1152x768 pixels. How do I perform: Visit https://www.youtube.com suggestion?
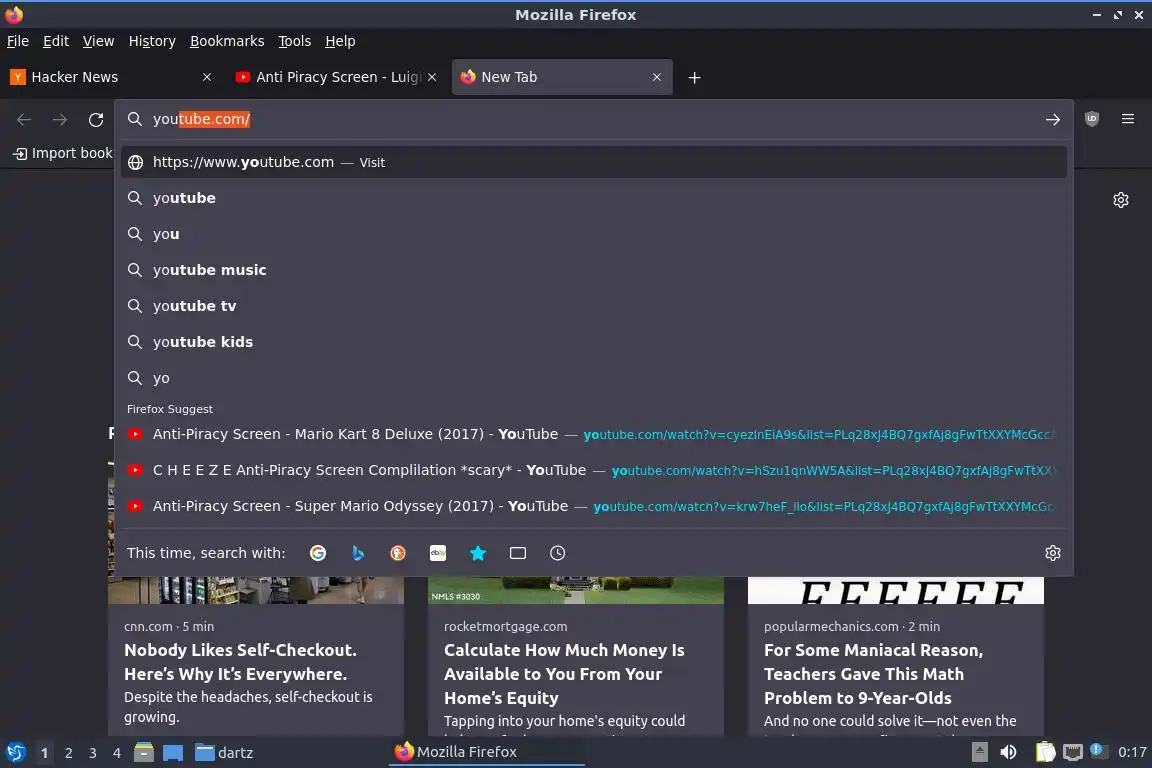(x=594, y=162)
